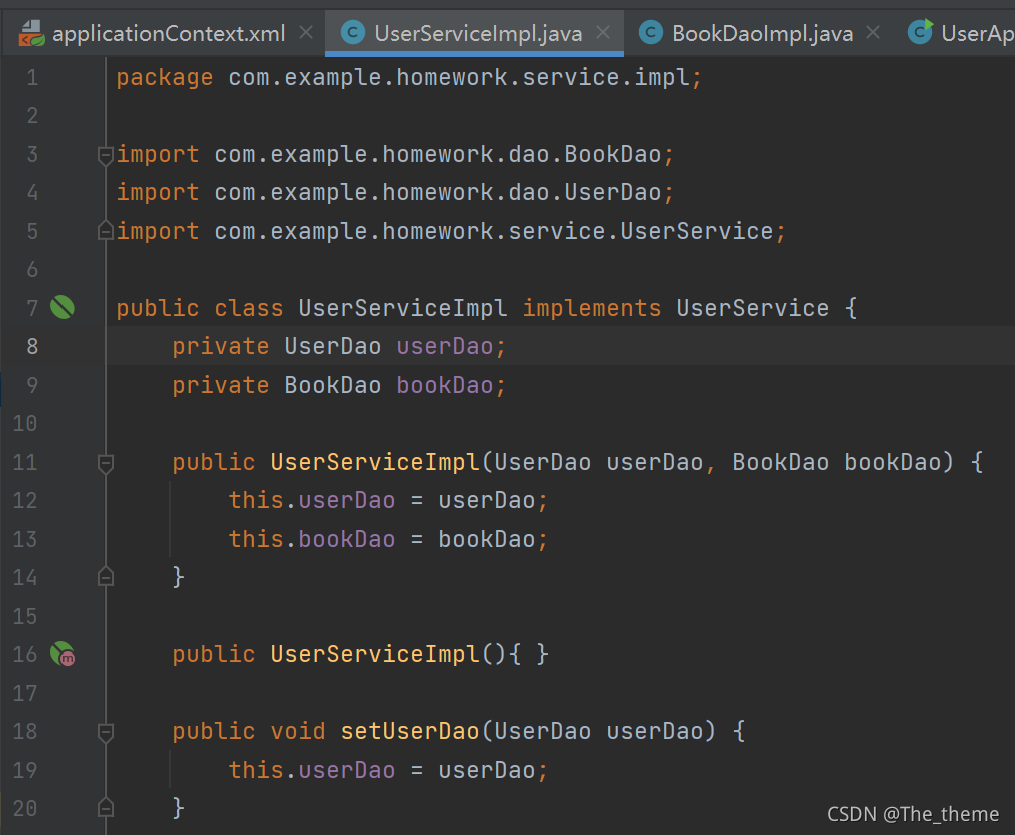Fold the setUserDao end marker at line 20
Image resolution: width=1015 pixels, height=835 pixels.
point(106,808)
